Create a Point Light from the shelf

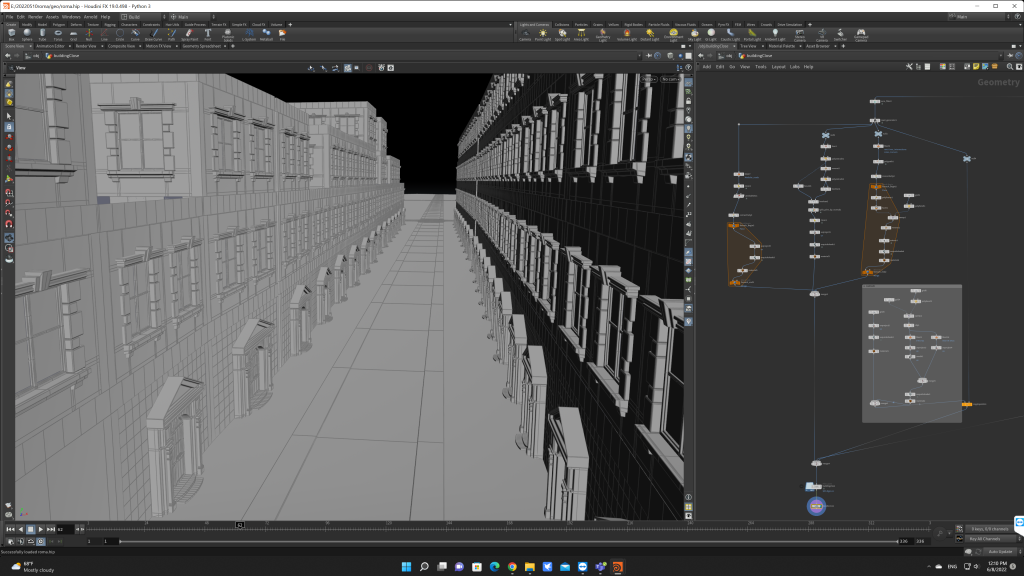tap(542, 33)
